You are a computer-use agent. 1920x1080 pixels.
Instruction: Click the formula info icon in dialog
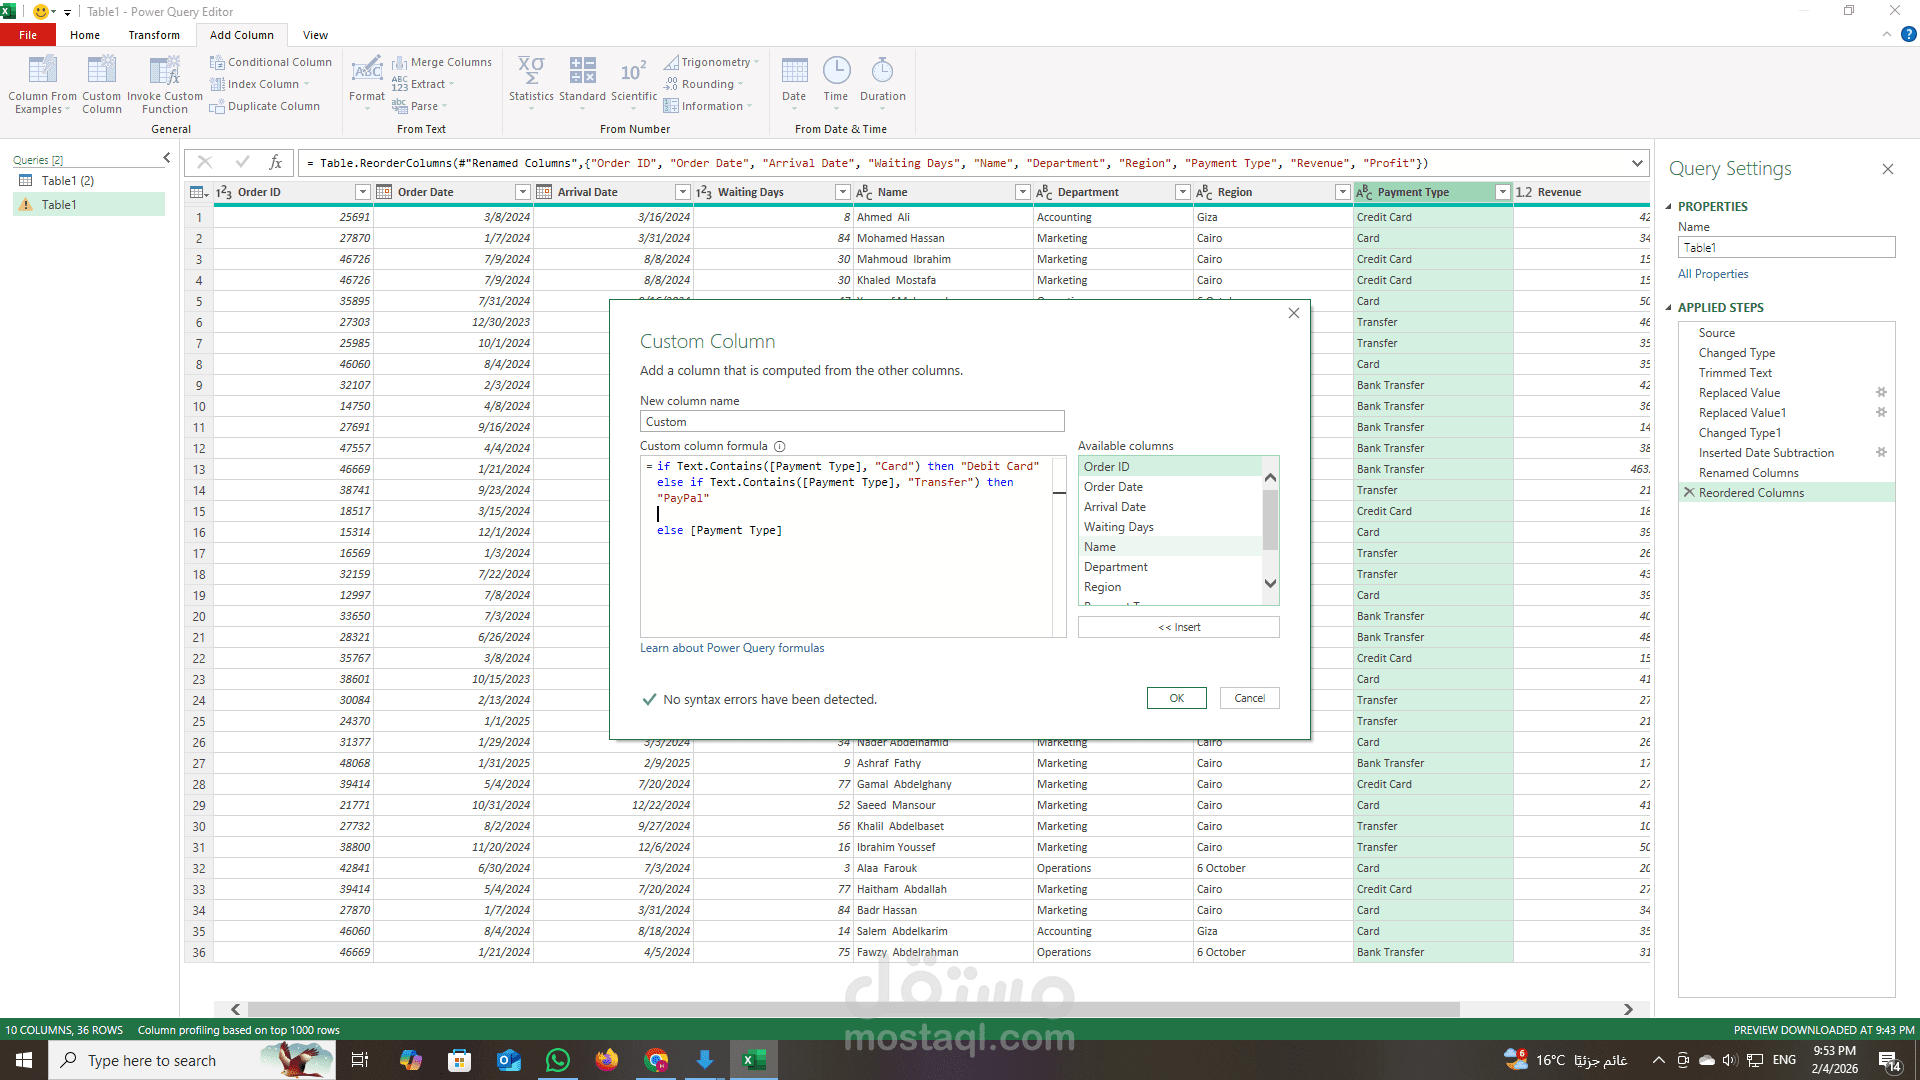click(780, 447)
